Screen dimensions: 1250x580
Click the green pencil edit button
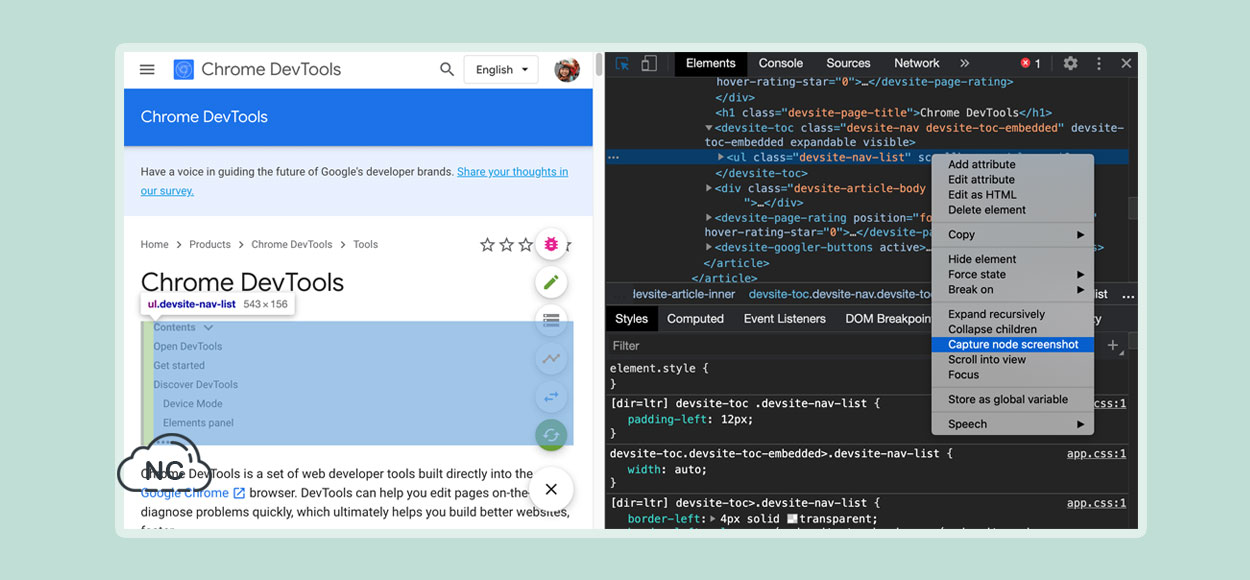point(551,282)
